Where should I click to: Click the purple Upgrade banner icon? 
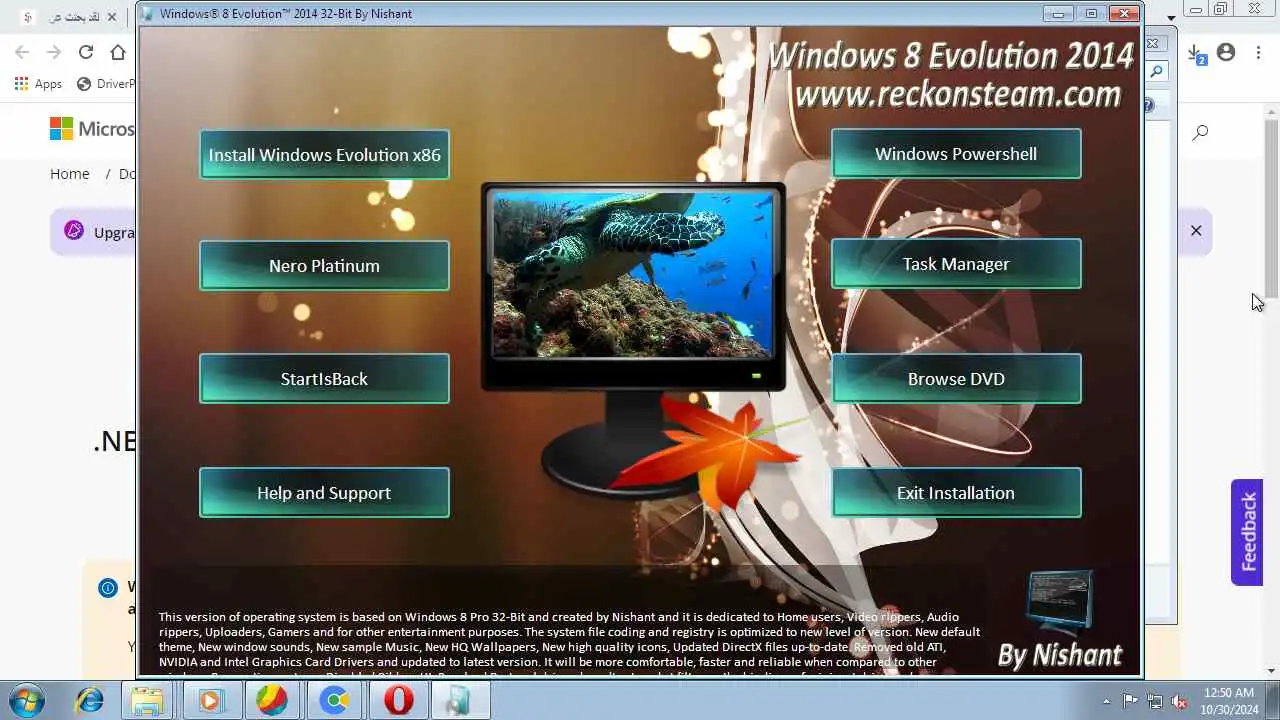tap(74, 231)
